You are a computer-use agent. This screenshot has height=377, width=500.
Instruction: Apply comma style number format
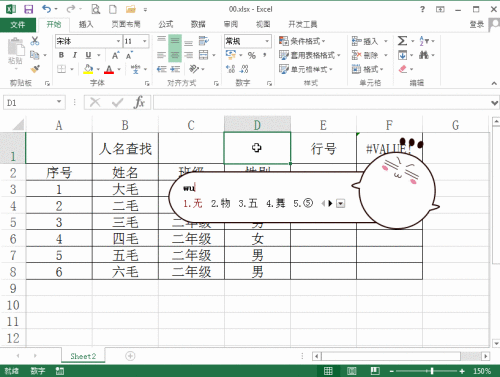tap(265, 55)
